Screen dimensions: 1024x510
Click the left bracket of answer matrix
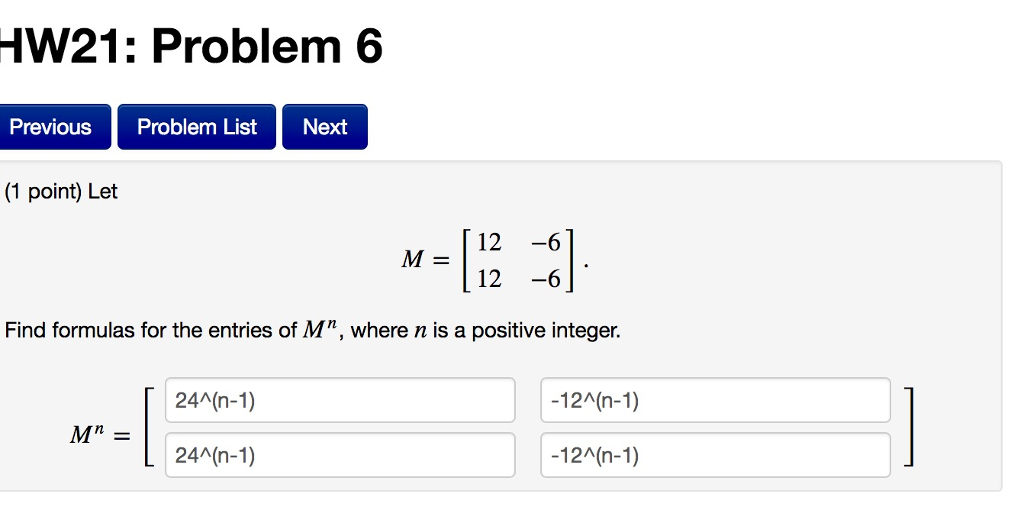click(150, 427)
